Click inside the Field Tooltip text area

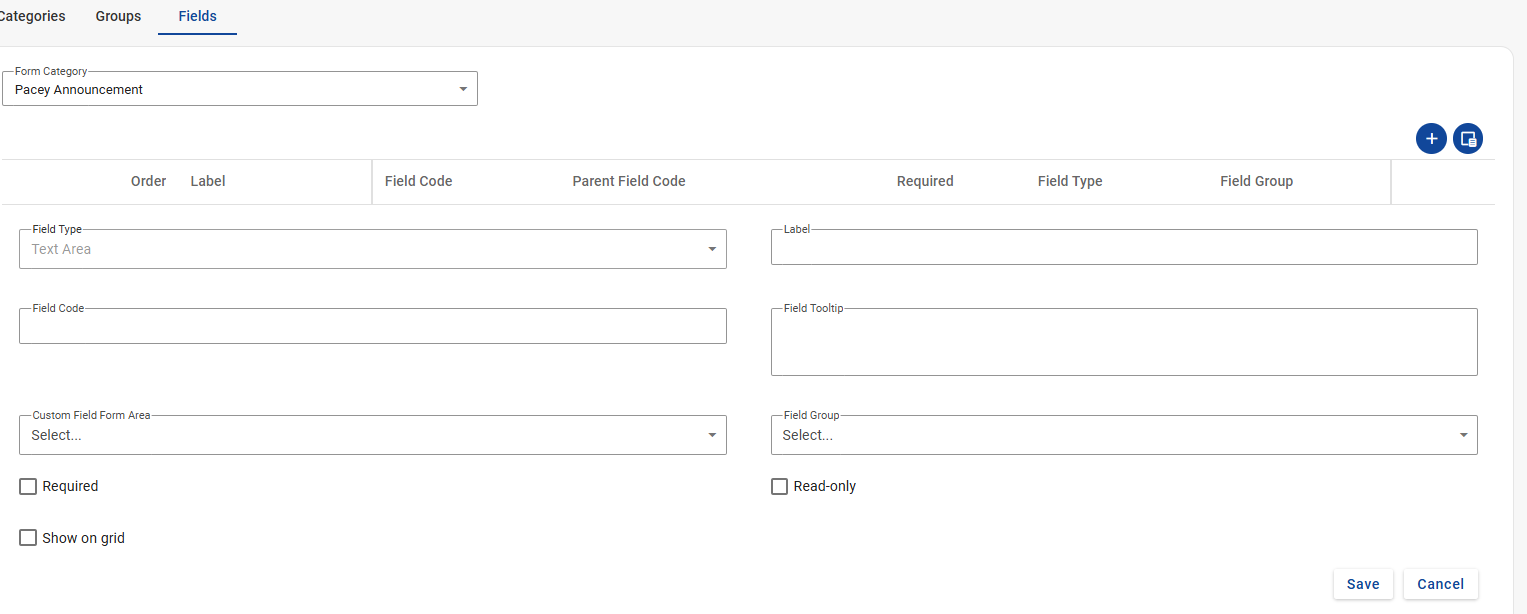tap(1123, 343)
